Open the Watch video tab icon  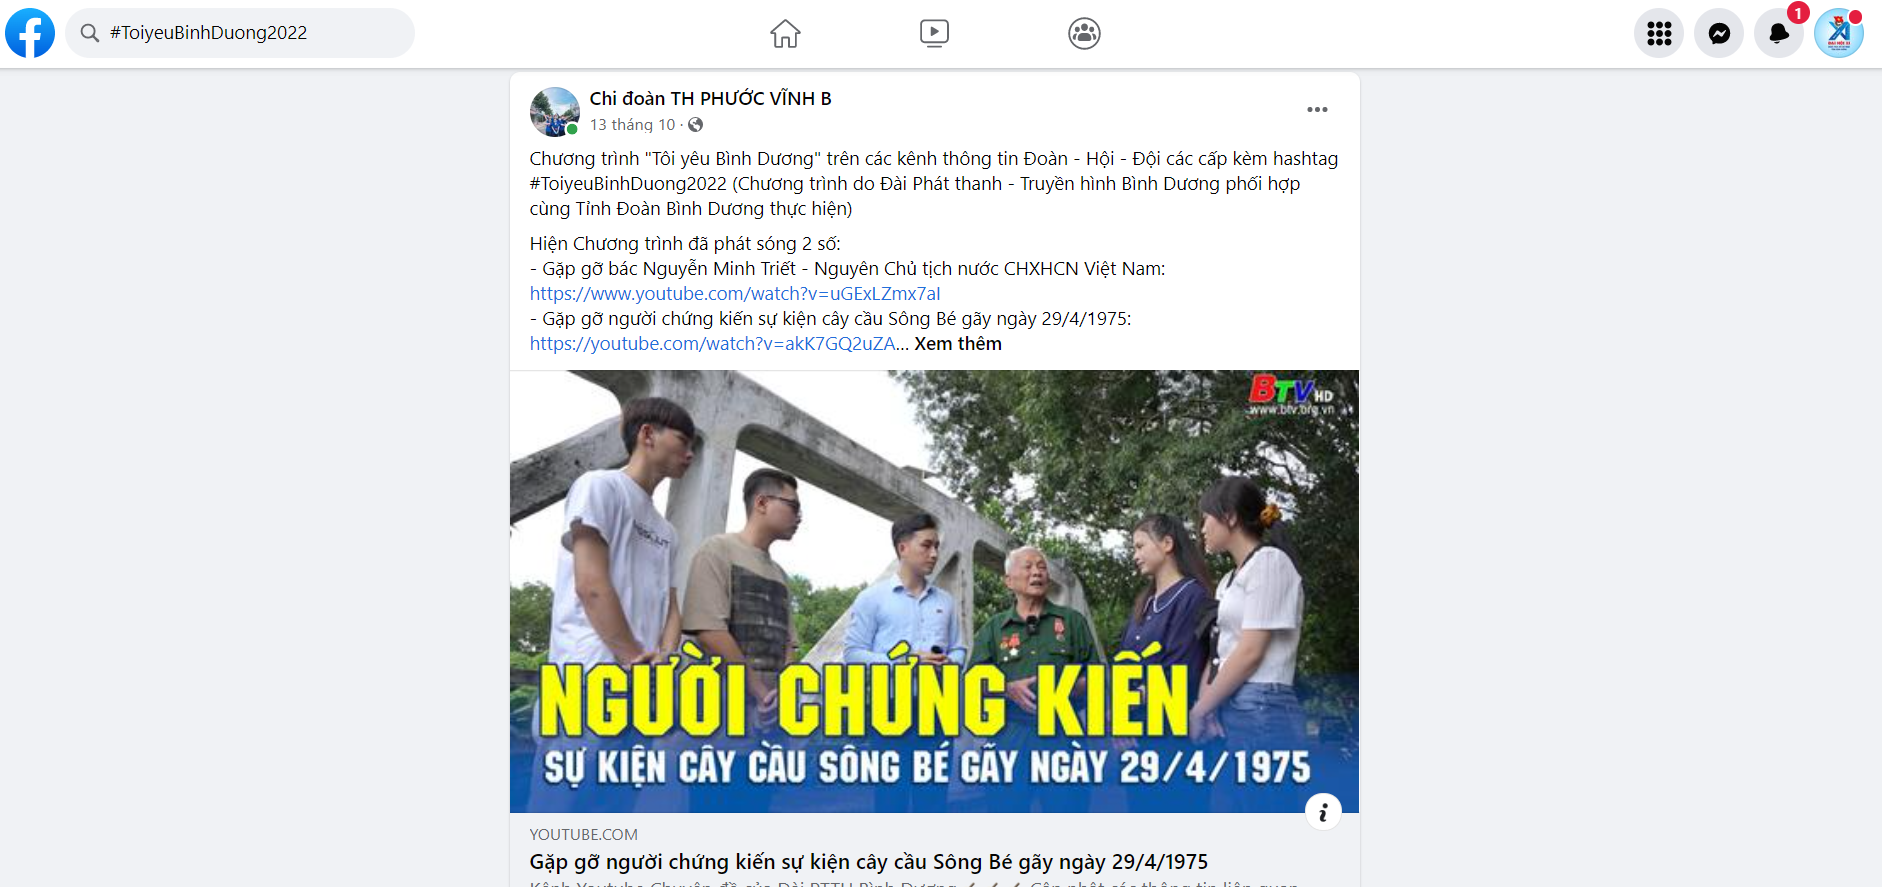coord(934,33)
